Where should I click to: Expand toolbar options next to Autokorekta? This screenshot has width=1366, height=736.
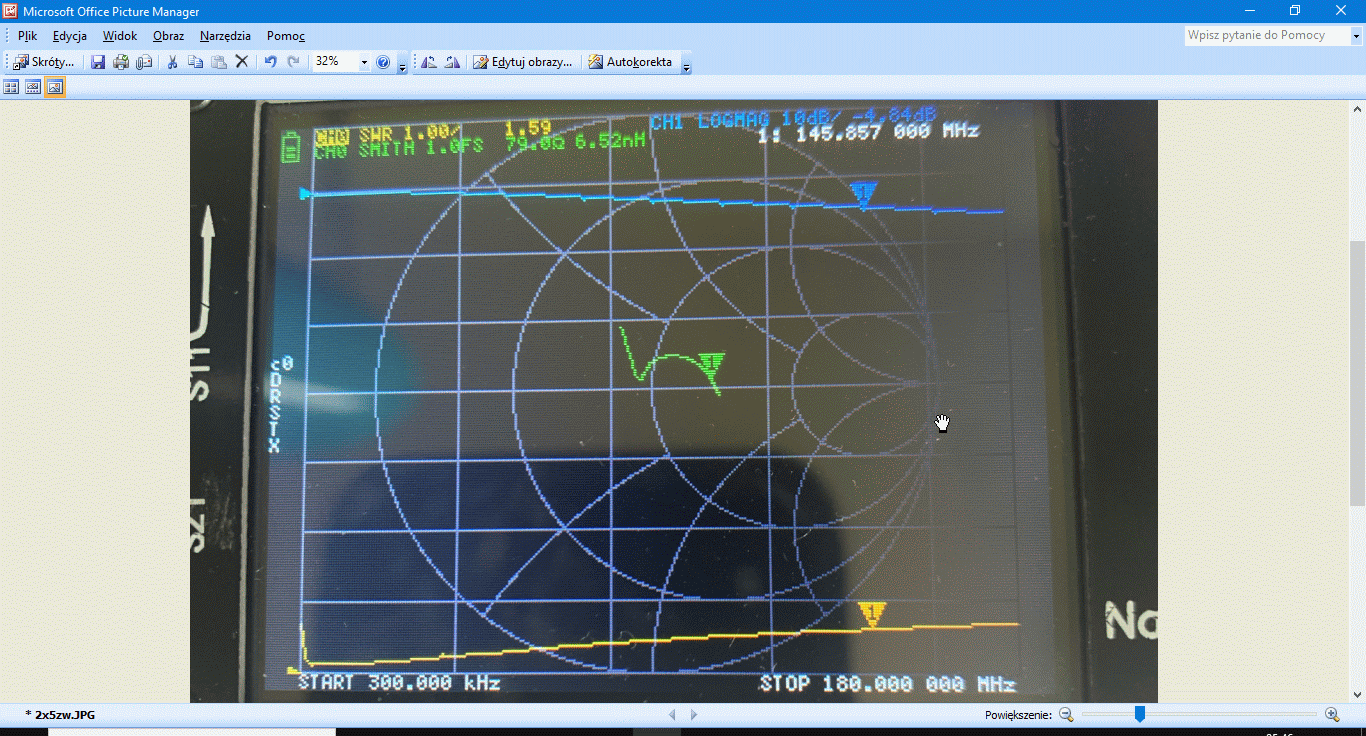point(686,66)
